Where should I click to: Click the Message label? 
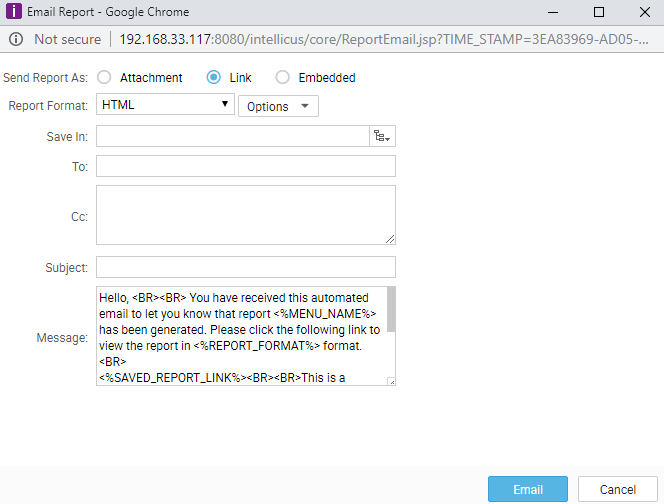(x=62, y=338)
